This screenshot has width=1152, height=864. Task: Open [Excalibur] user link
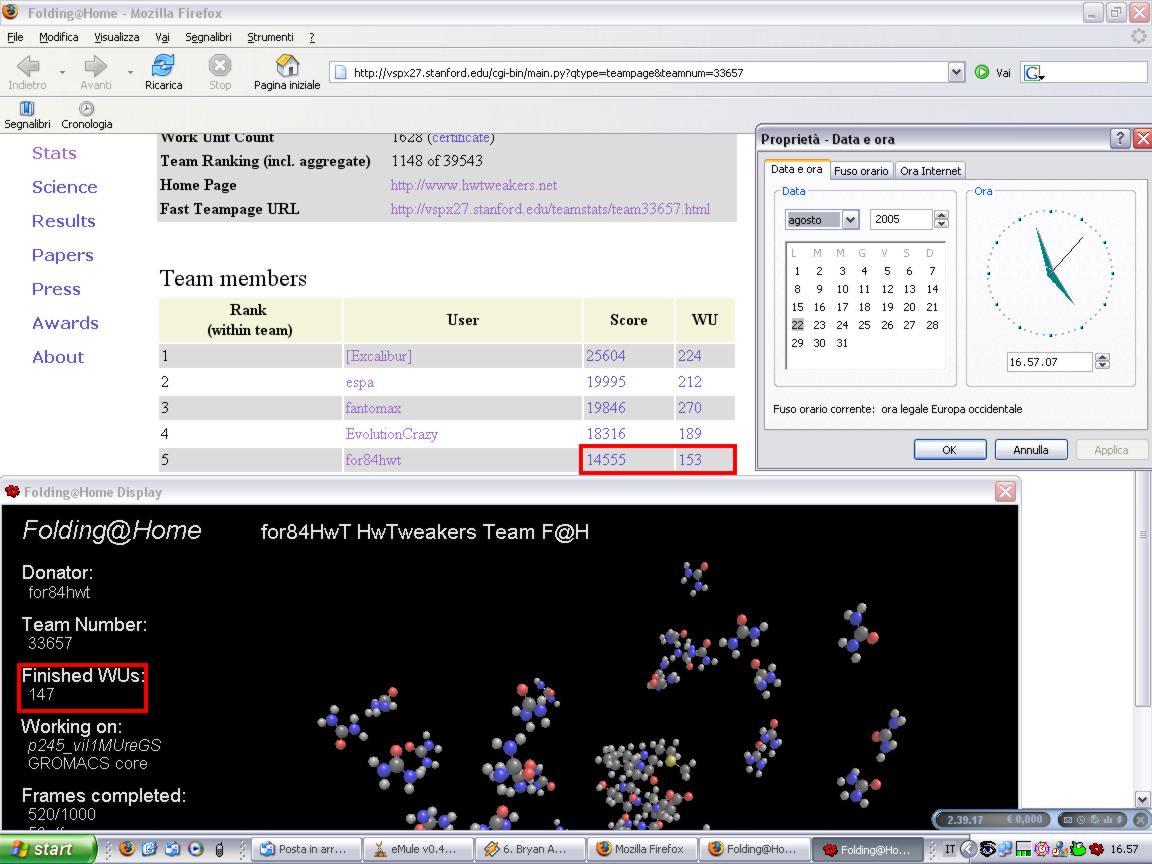(x=379, y=356)
